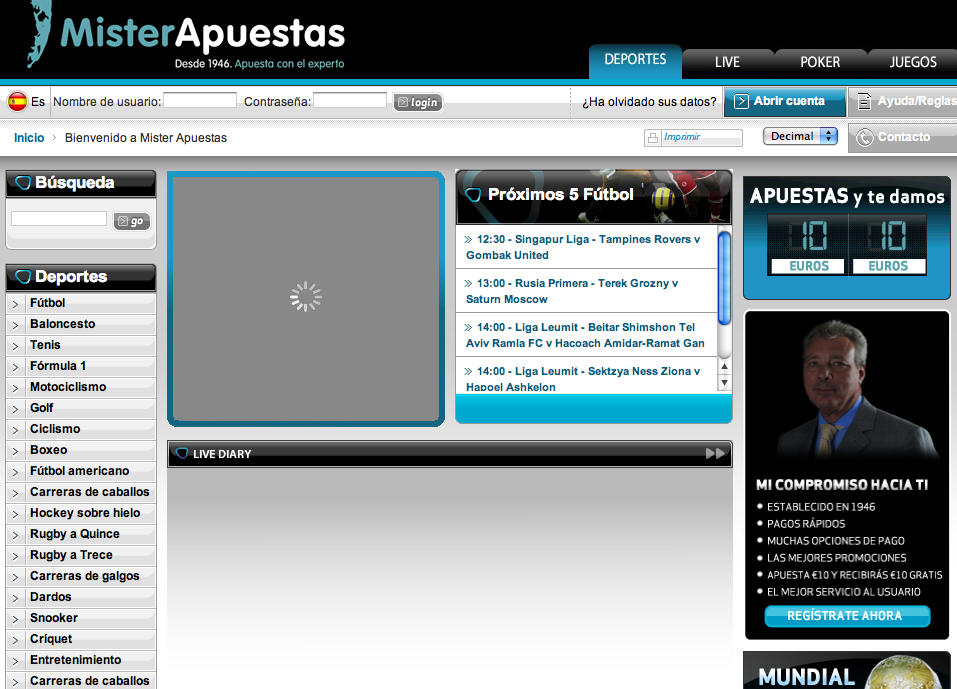
Task: Click the Spanish flag language icon
Action: (x=18, y=101)
